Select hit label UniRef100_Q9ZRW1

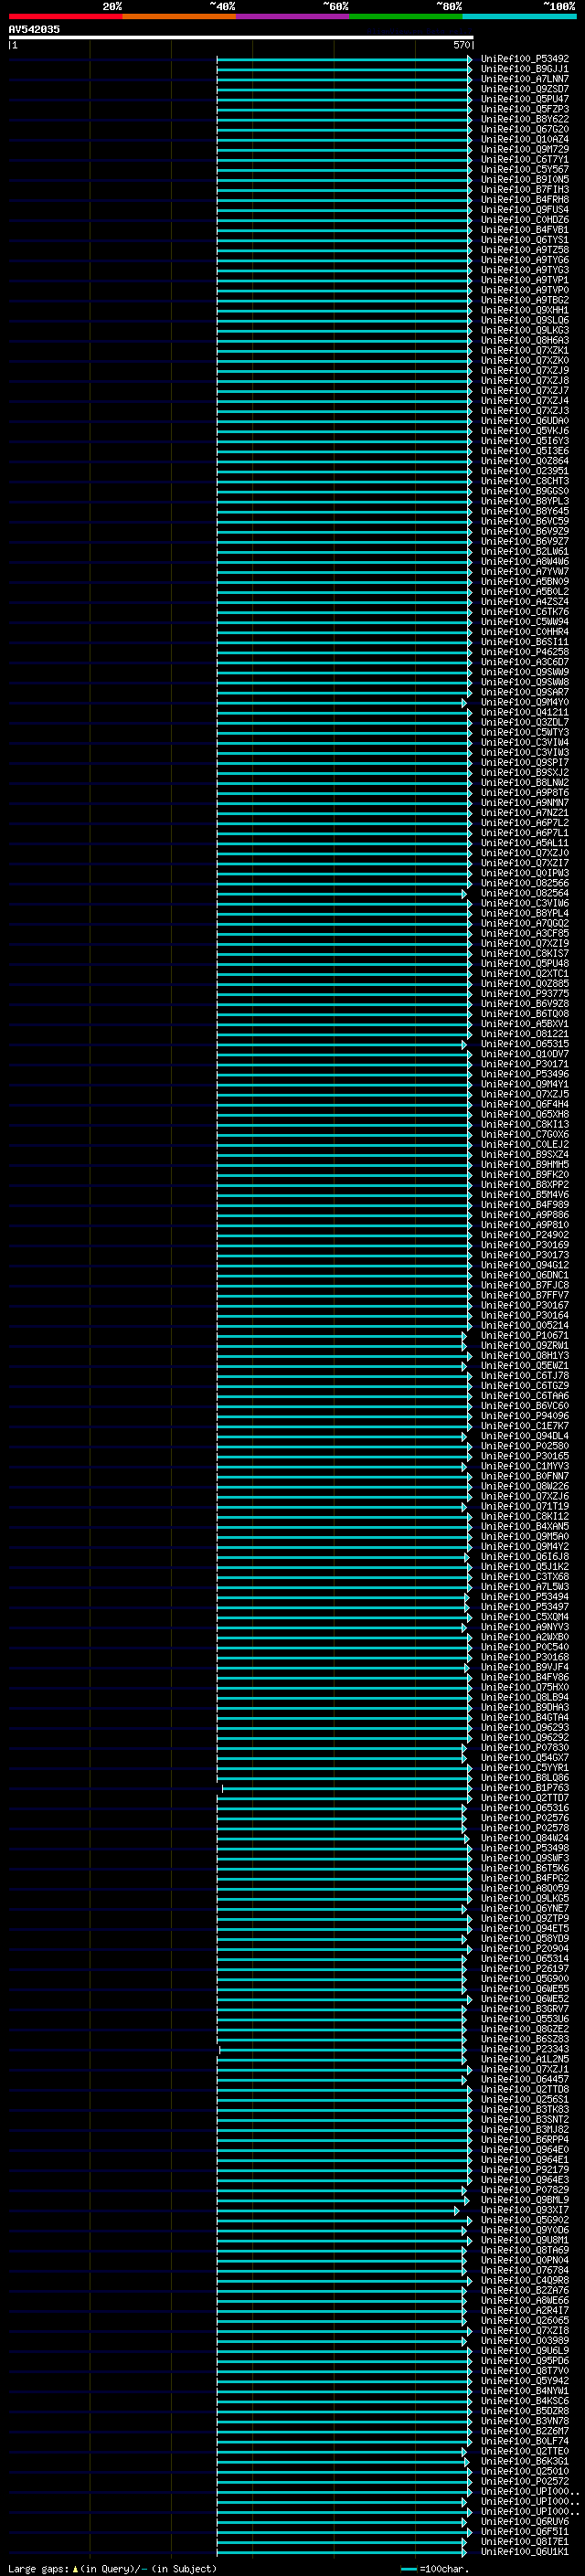(525, 1345)
